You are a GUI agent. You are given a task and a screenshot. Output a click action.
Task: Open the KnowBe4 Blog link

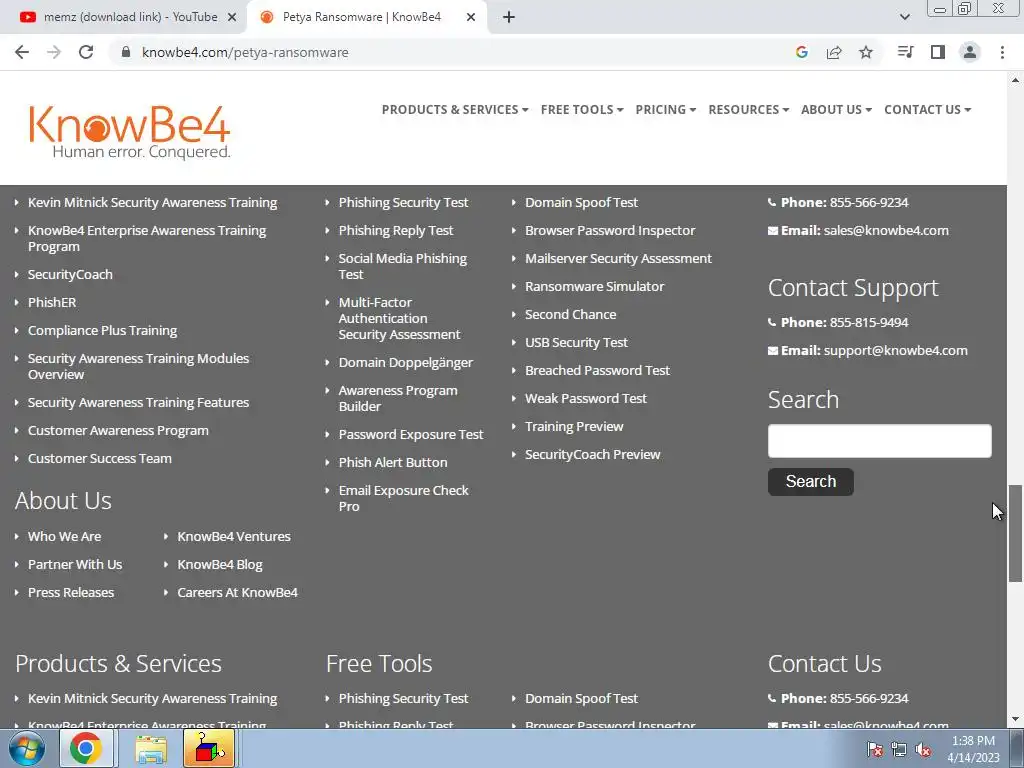tap(219, 565)
